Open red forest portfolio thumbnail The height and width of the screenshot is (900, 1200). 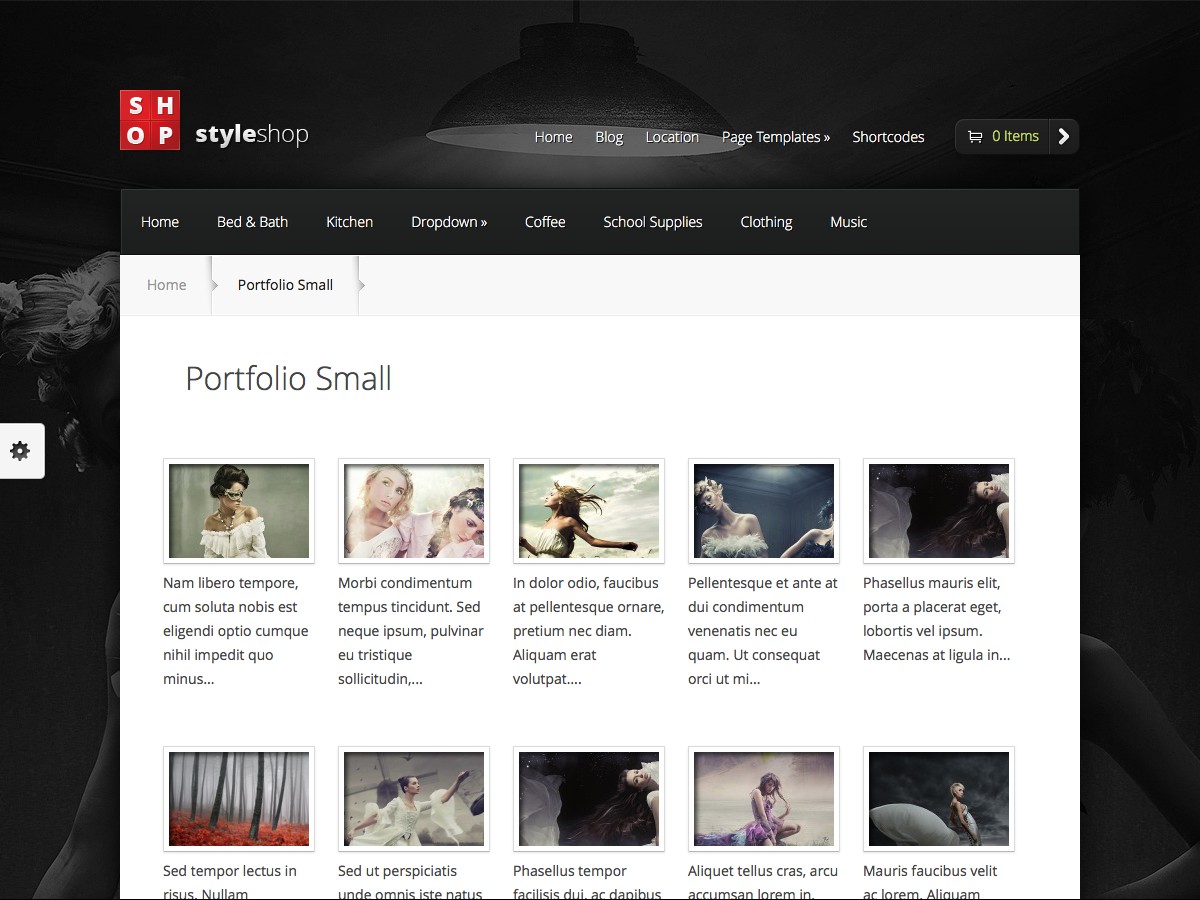(x=239, y=799)
